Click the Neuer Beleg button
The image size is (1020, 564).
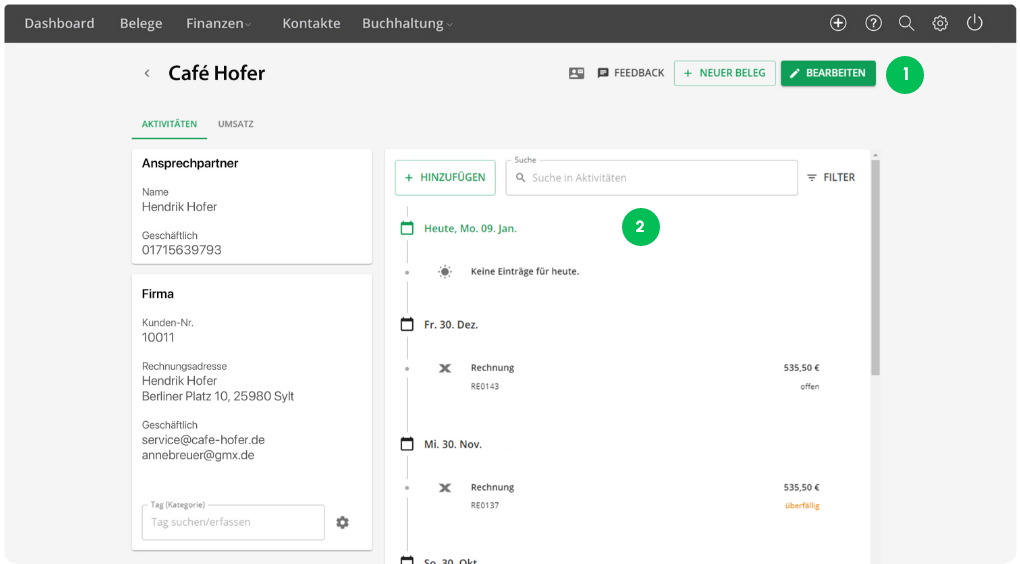pyautogui.click(x=724, y=73)
